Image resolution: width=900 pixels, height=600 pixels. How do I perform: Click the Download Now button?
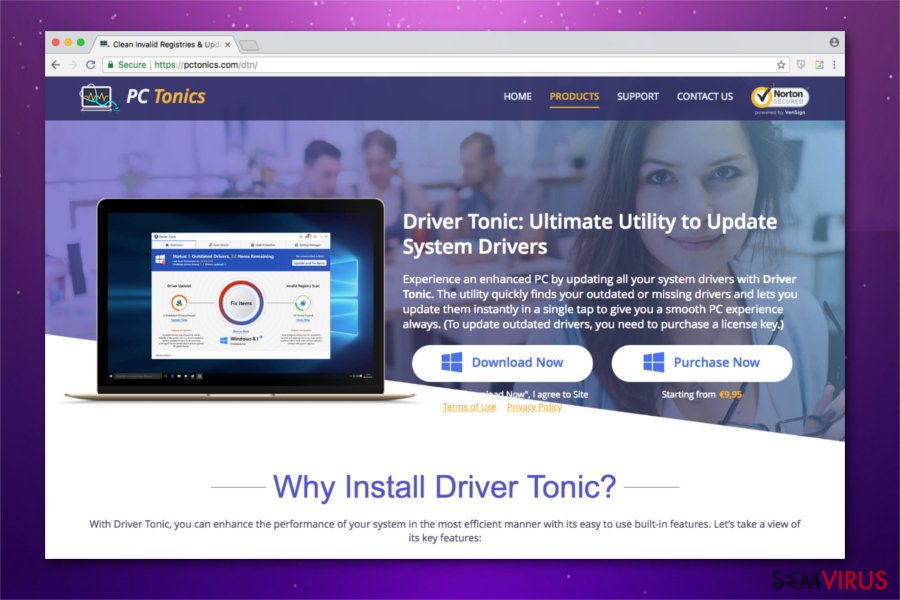503,362
